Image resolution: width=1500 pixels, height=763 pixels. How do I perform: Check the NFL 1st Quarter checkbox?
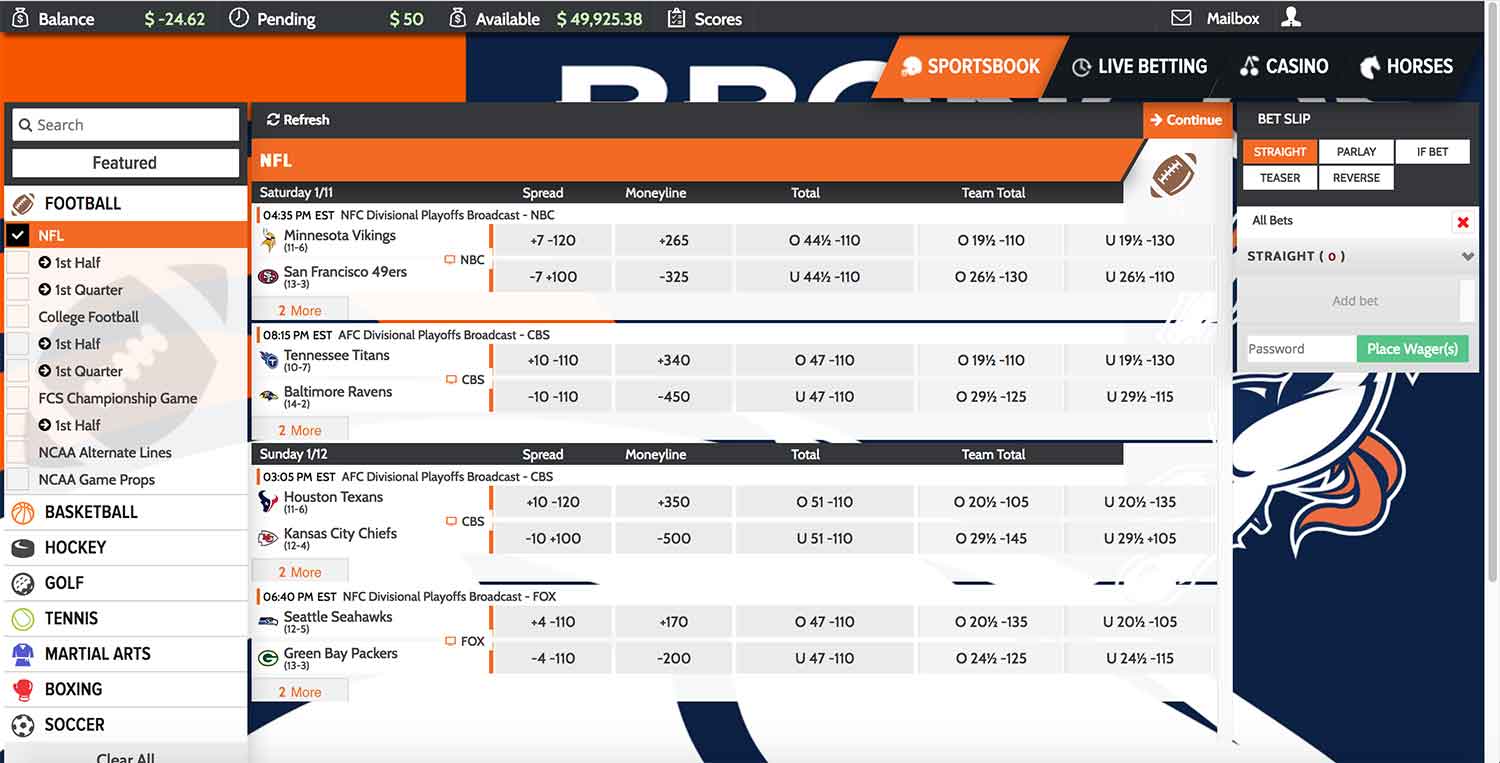click(x=18, y=289)
